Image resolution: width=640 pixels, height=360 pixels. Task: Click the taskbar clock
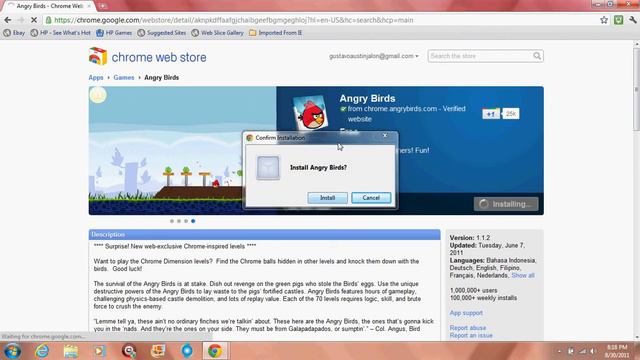click(x=616, y=351)
